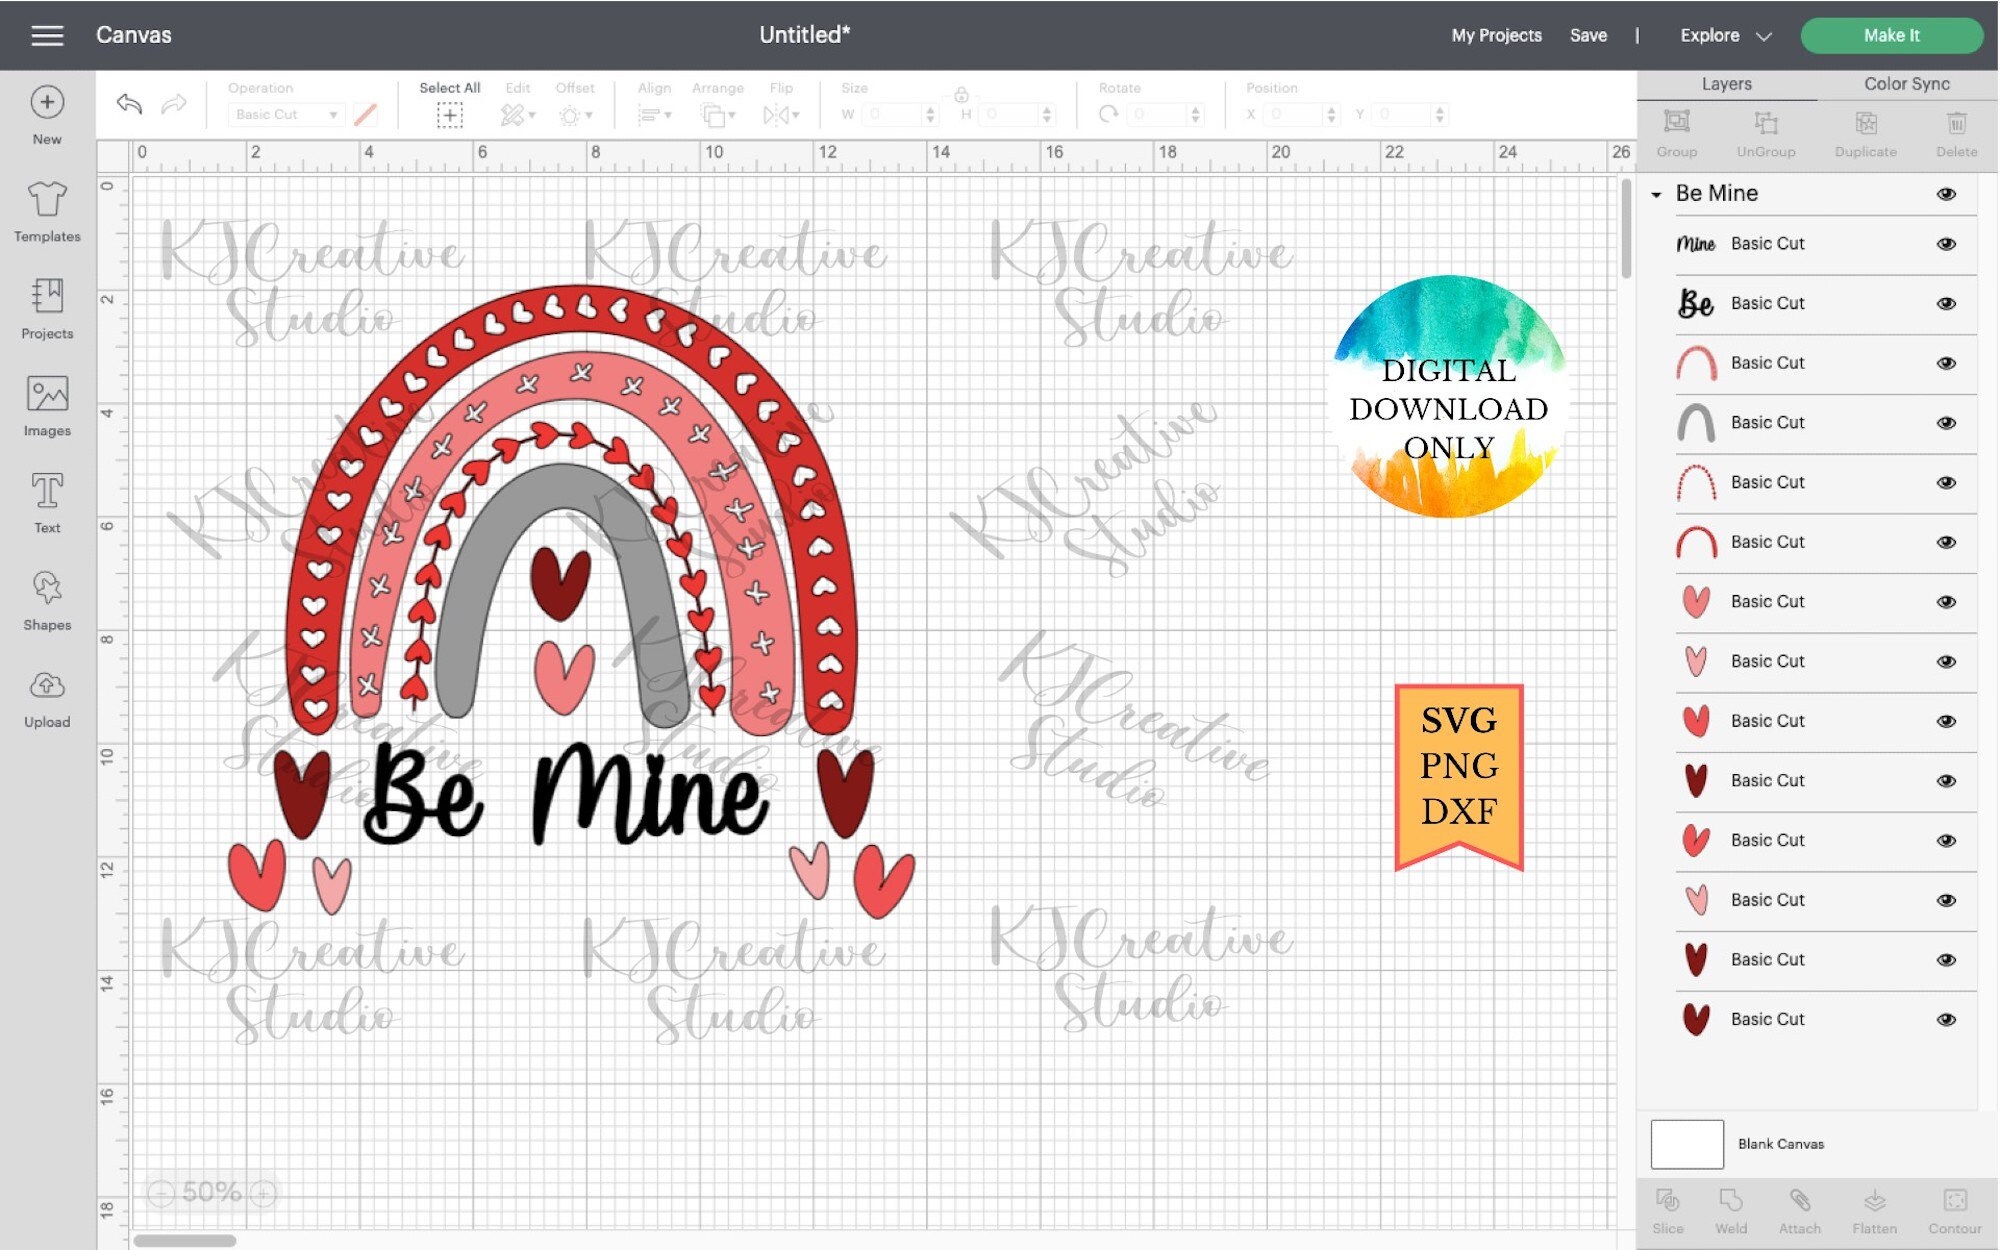Click the Flatten tool
The height and width of the screenshot is (1250, 2000).
pos(1875,1211)
